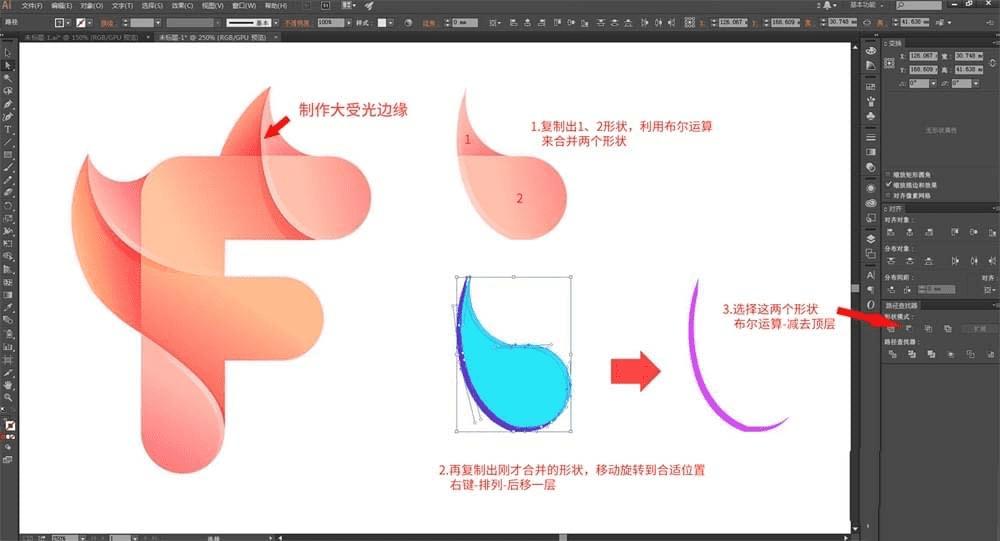Click Recolor Artwork icon in control bar

coord(408,22)
